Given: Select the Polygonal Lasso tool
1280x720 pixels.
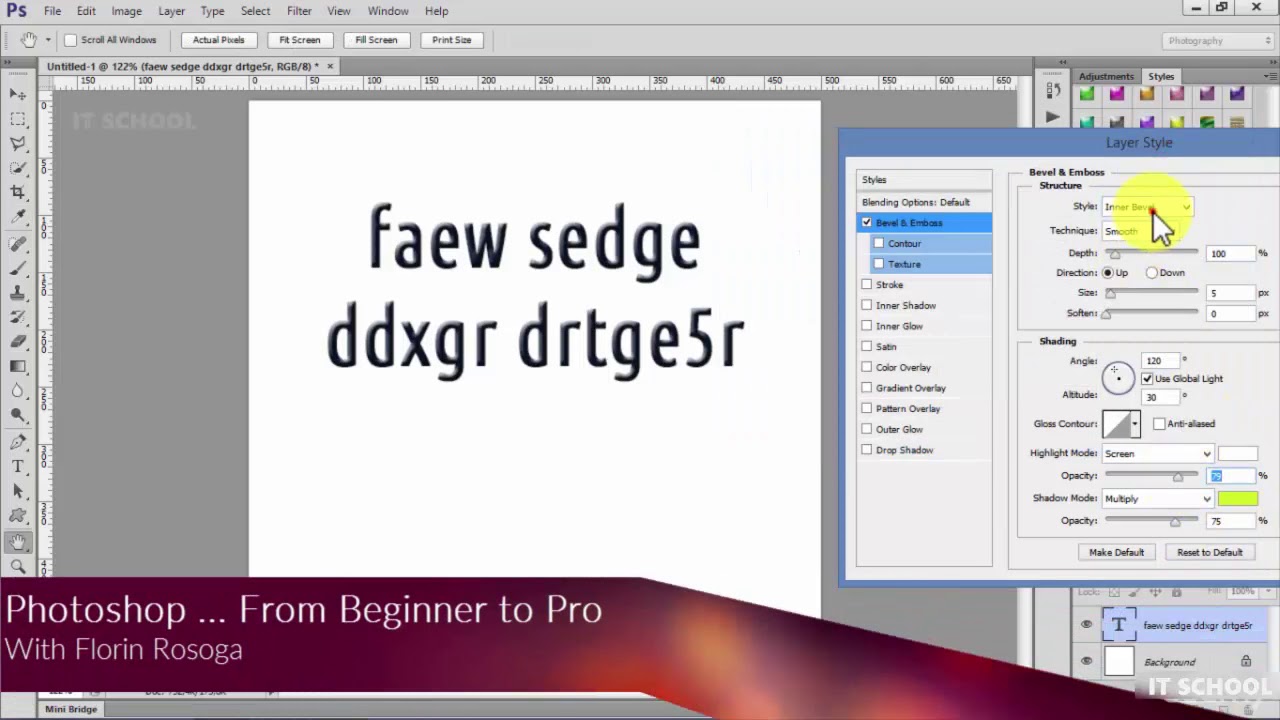Looking at the screenshot, I should coord(18,144).
